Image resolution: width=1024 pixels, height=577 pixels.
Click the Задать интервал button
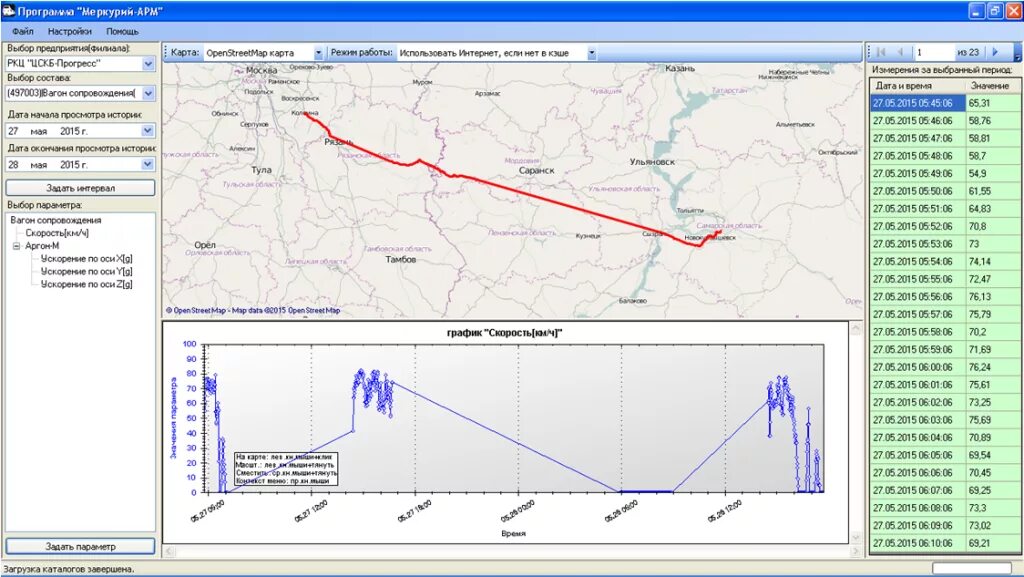click(x=80, y=188)
